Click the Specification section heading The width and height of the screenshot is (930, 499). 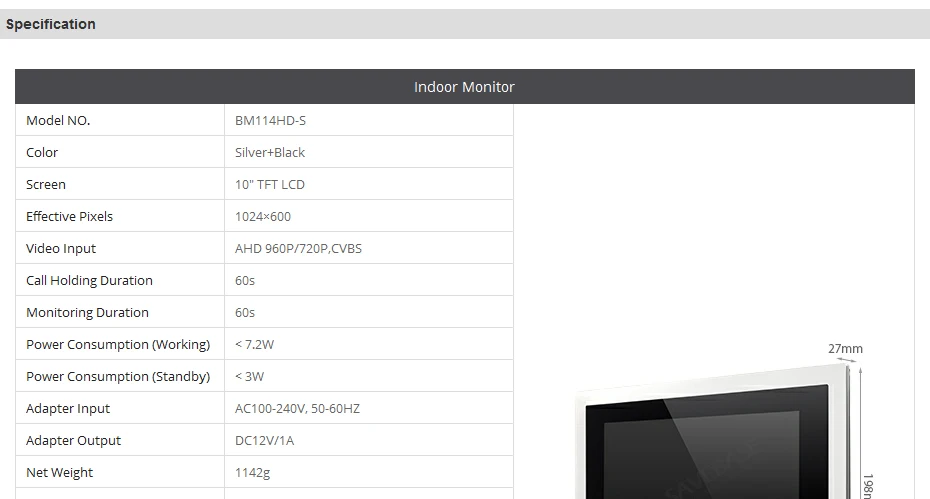pyautogui.click(x=50, y=24)
